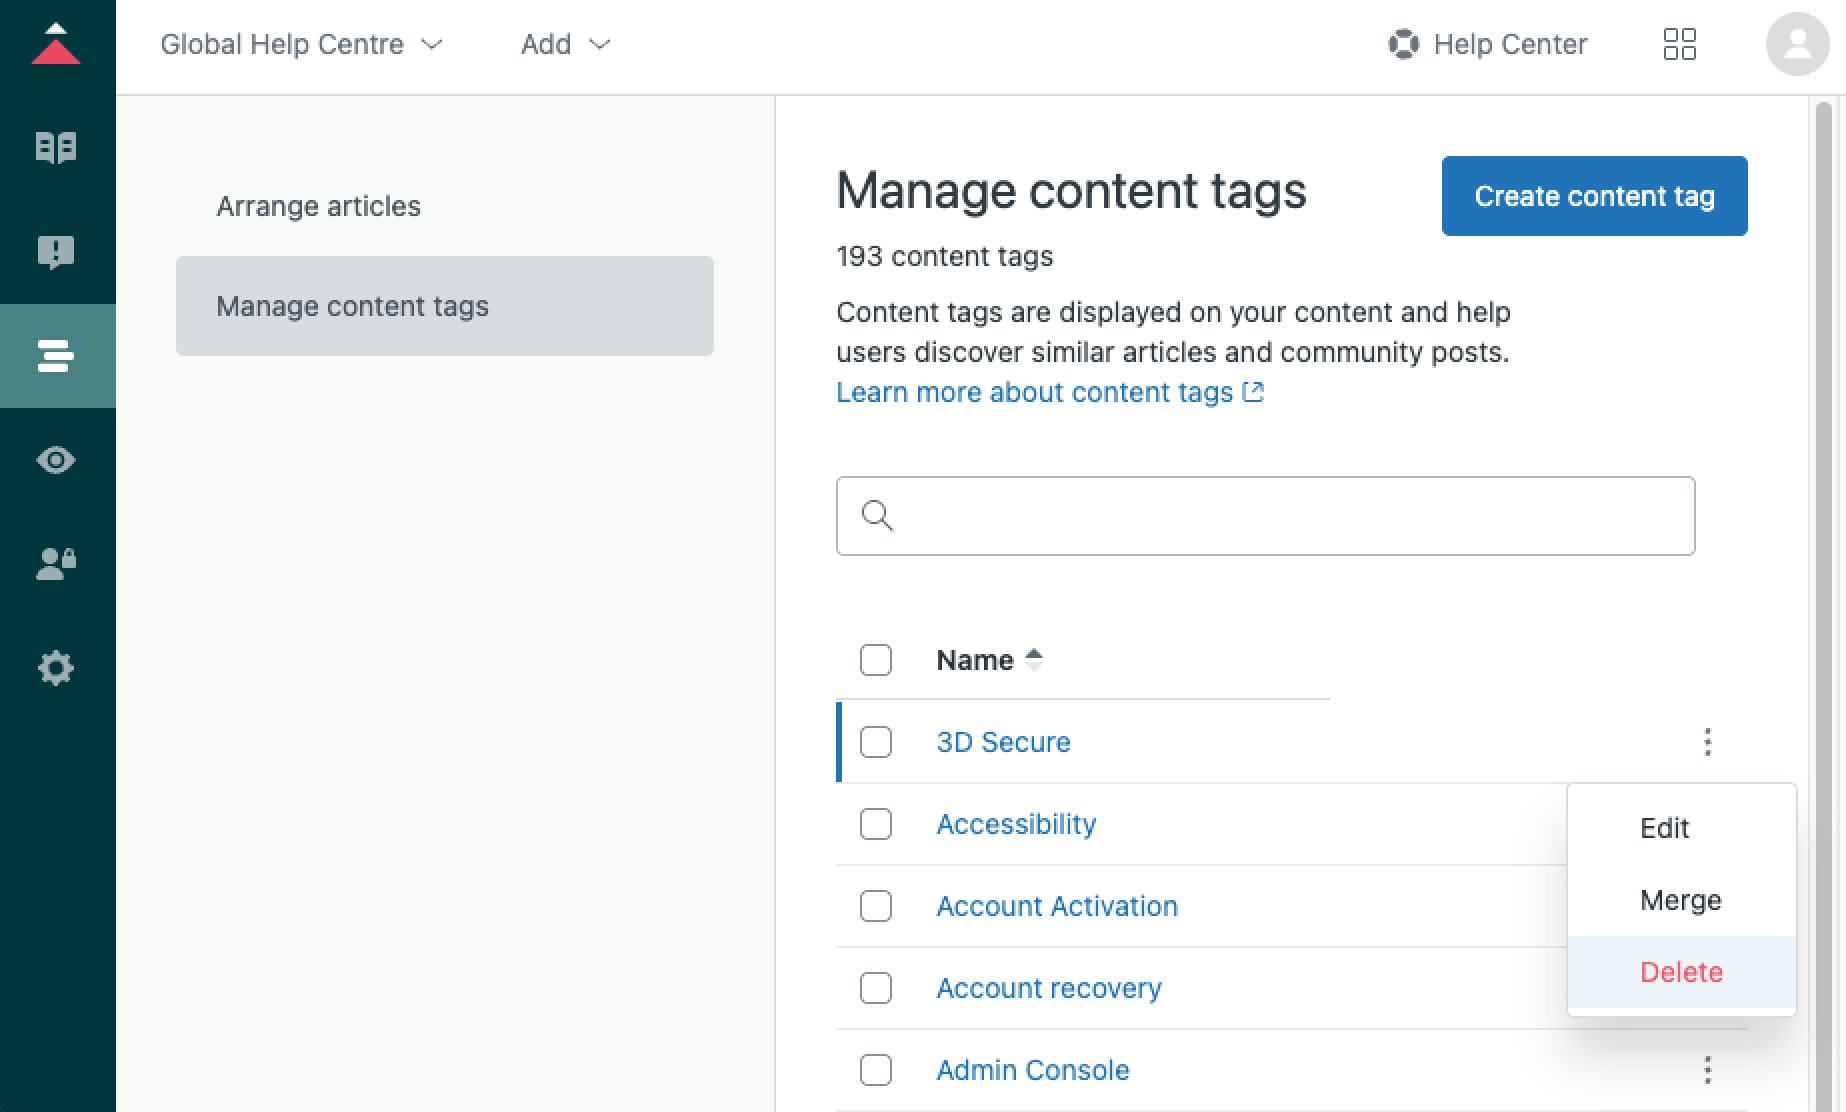Image resolution: width=1846 pixels, height=1112 pixels.
Task: Open the Learn more about content tags link
Action: (x=1035, y=392)
